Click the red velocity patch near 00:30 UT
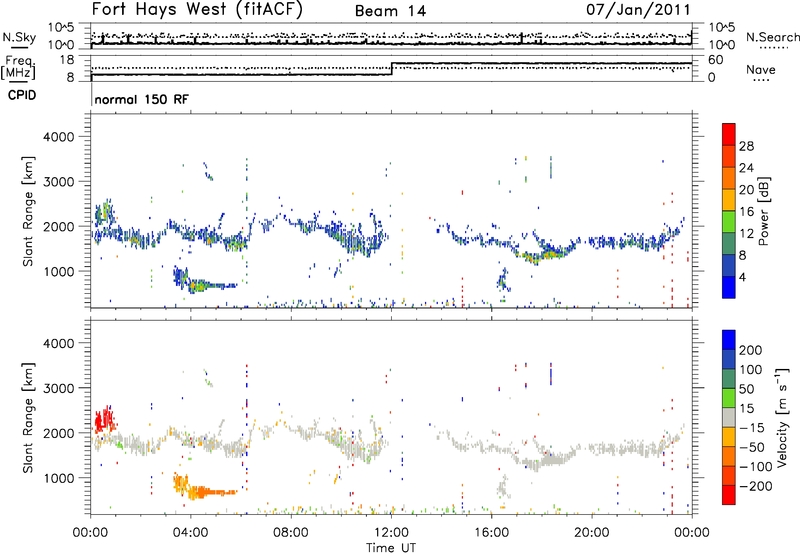The width and height of the screenshot is (800, 554). pyautogui.click(x=105, y=420)
